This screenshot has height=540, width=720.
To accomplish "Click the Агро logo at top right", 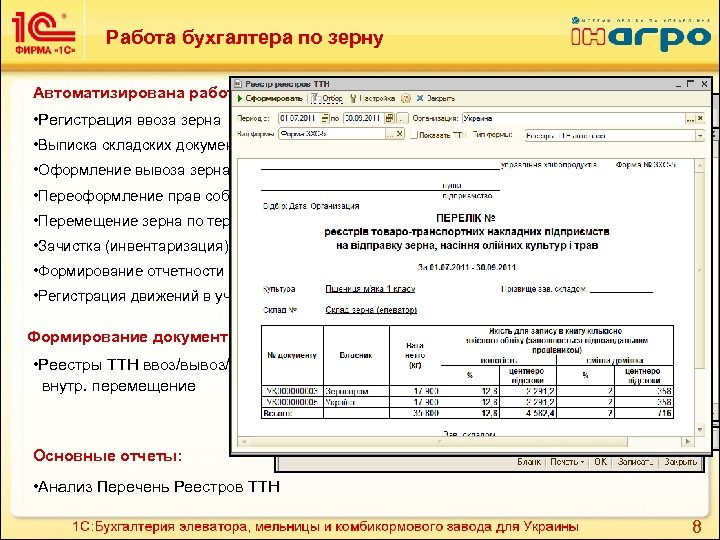I will [x=641, y=35].
